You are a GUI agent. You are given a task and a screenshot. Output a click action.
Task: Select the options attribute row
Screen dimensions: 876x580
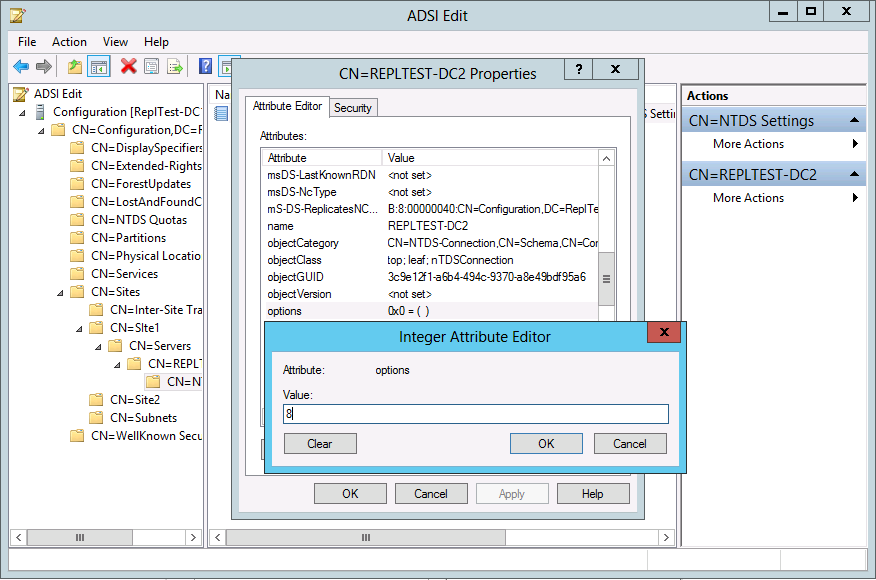(431, 311)
